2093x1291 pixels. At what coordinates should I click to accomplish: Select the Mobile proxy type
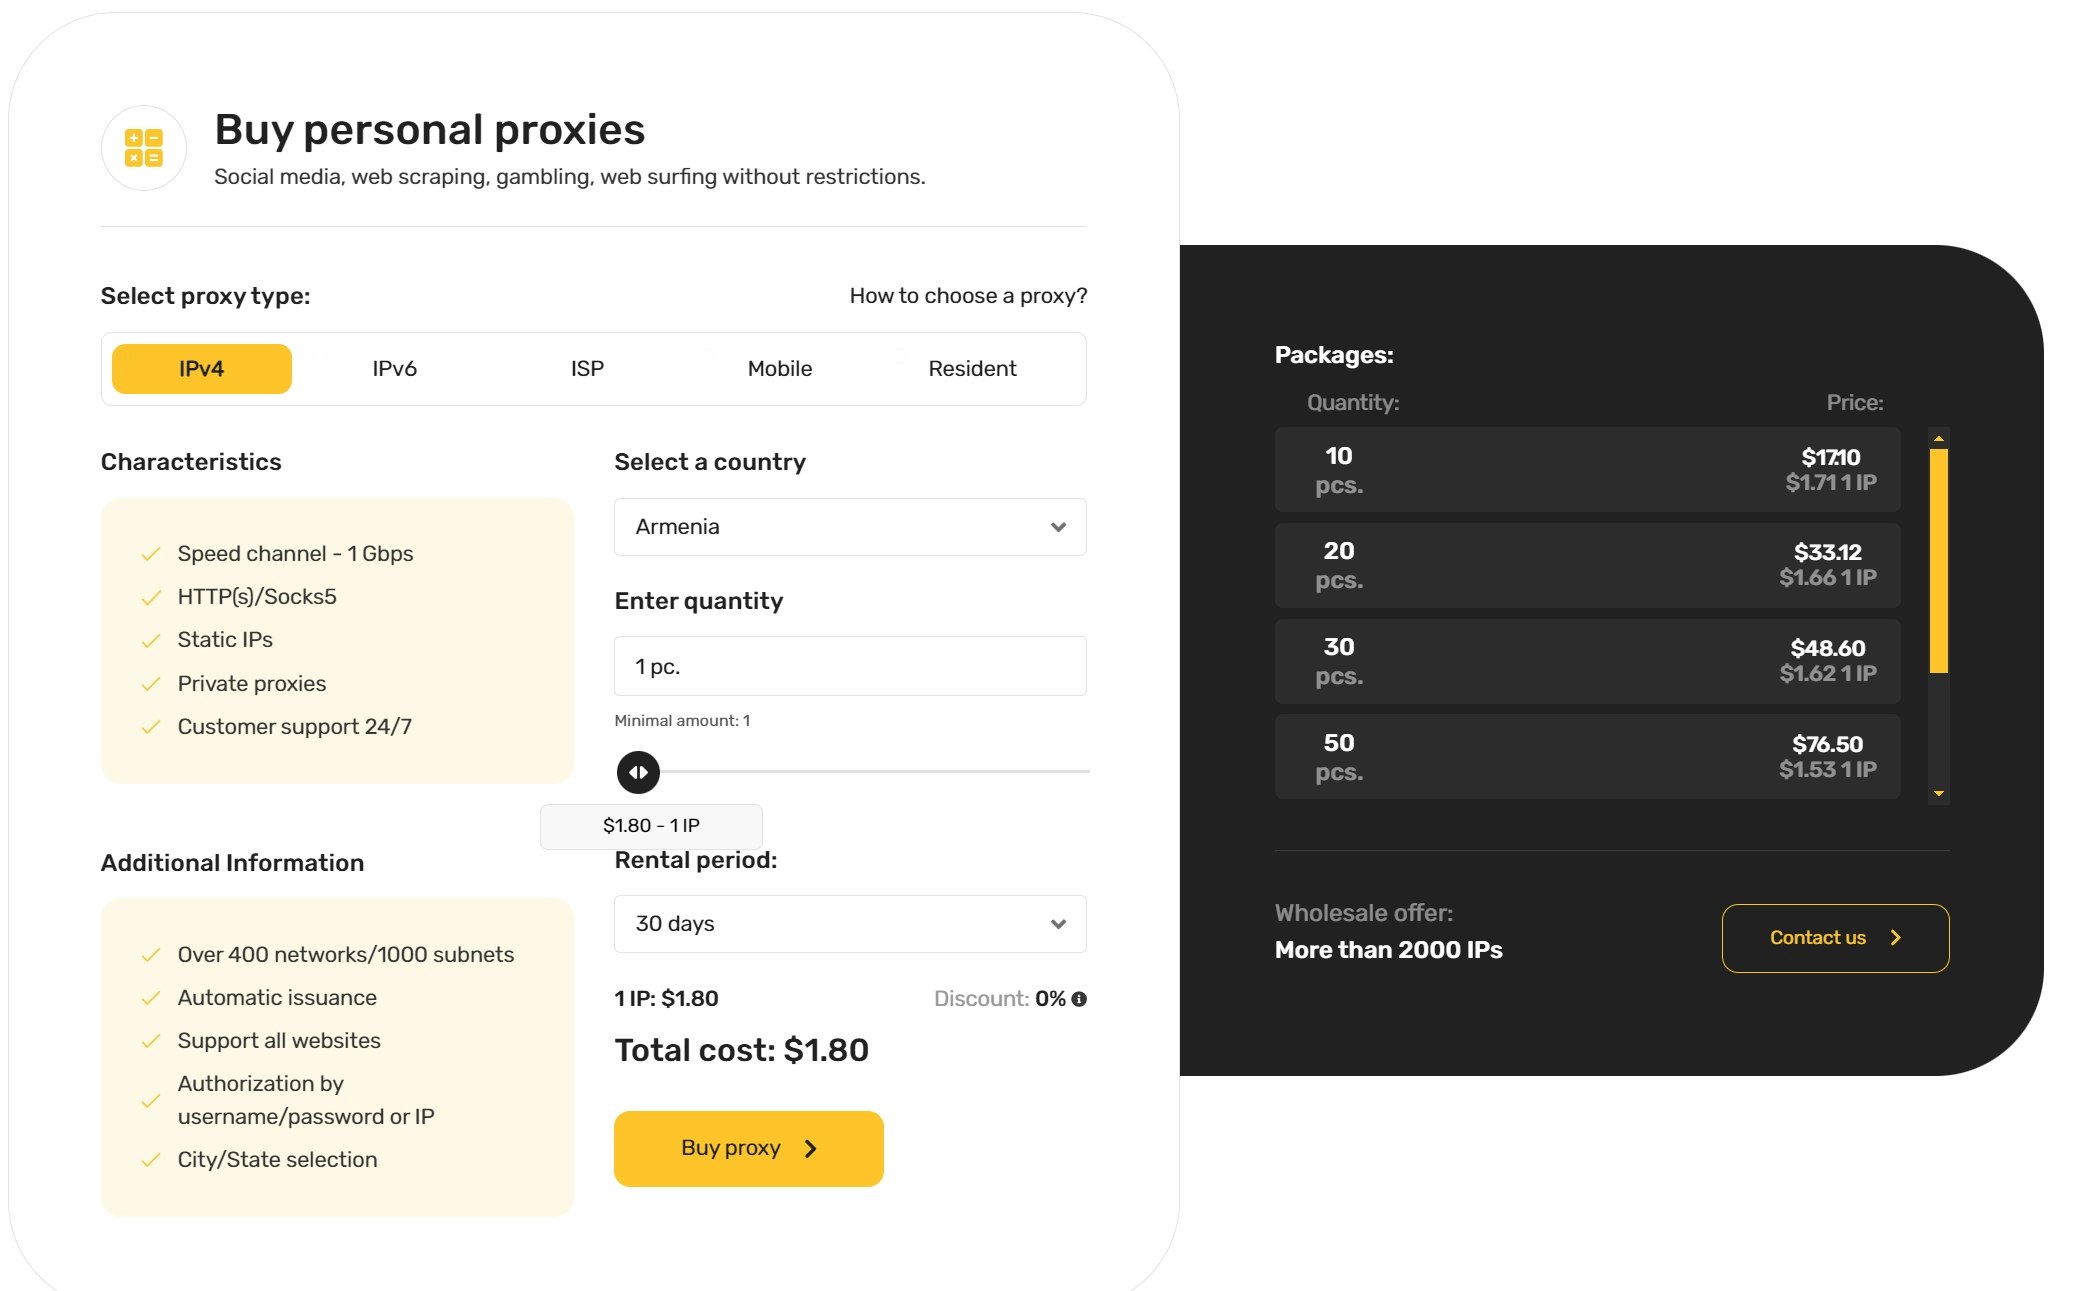pos(780,369)
